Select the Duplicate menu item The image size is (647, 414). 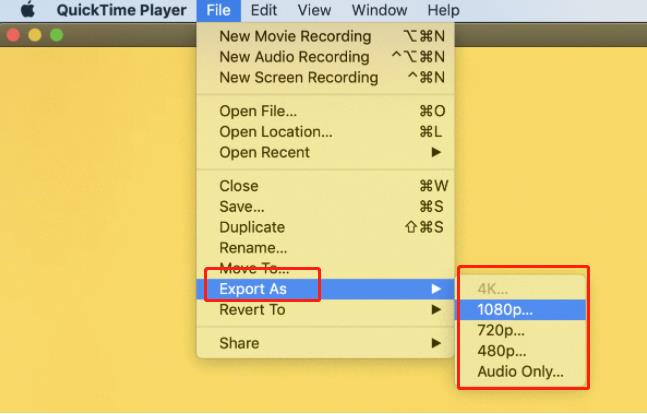[x=326, y=227]
